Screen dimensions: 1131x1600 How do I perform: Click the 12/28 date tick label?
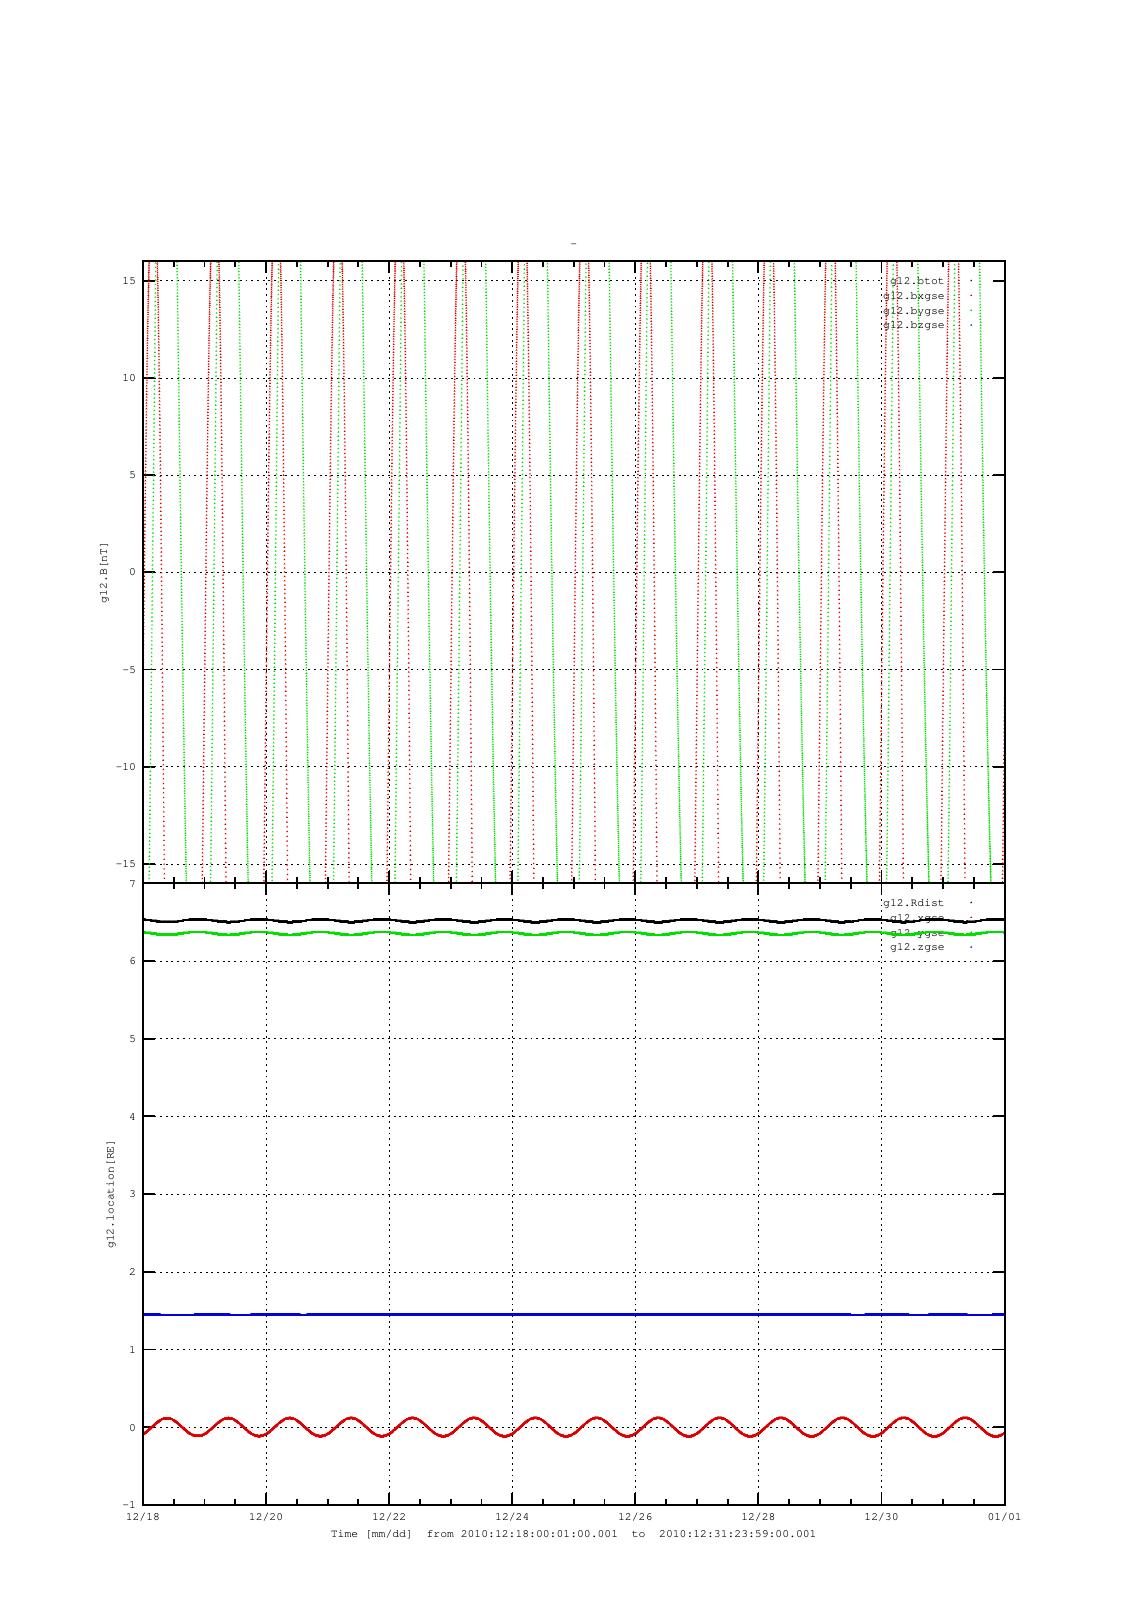tap(758, 1516)
